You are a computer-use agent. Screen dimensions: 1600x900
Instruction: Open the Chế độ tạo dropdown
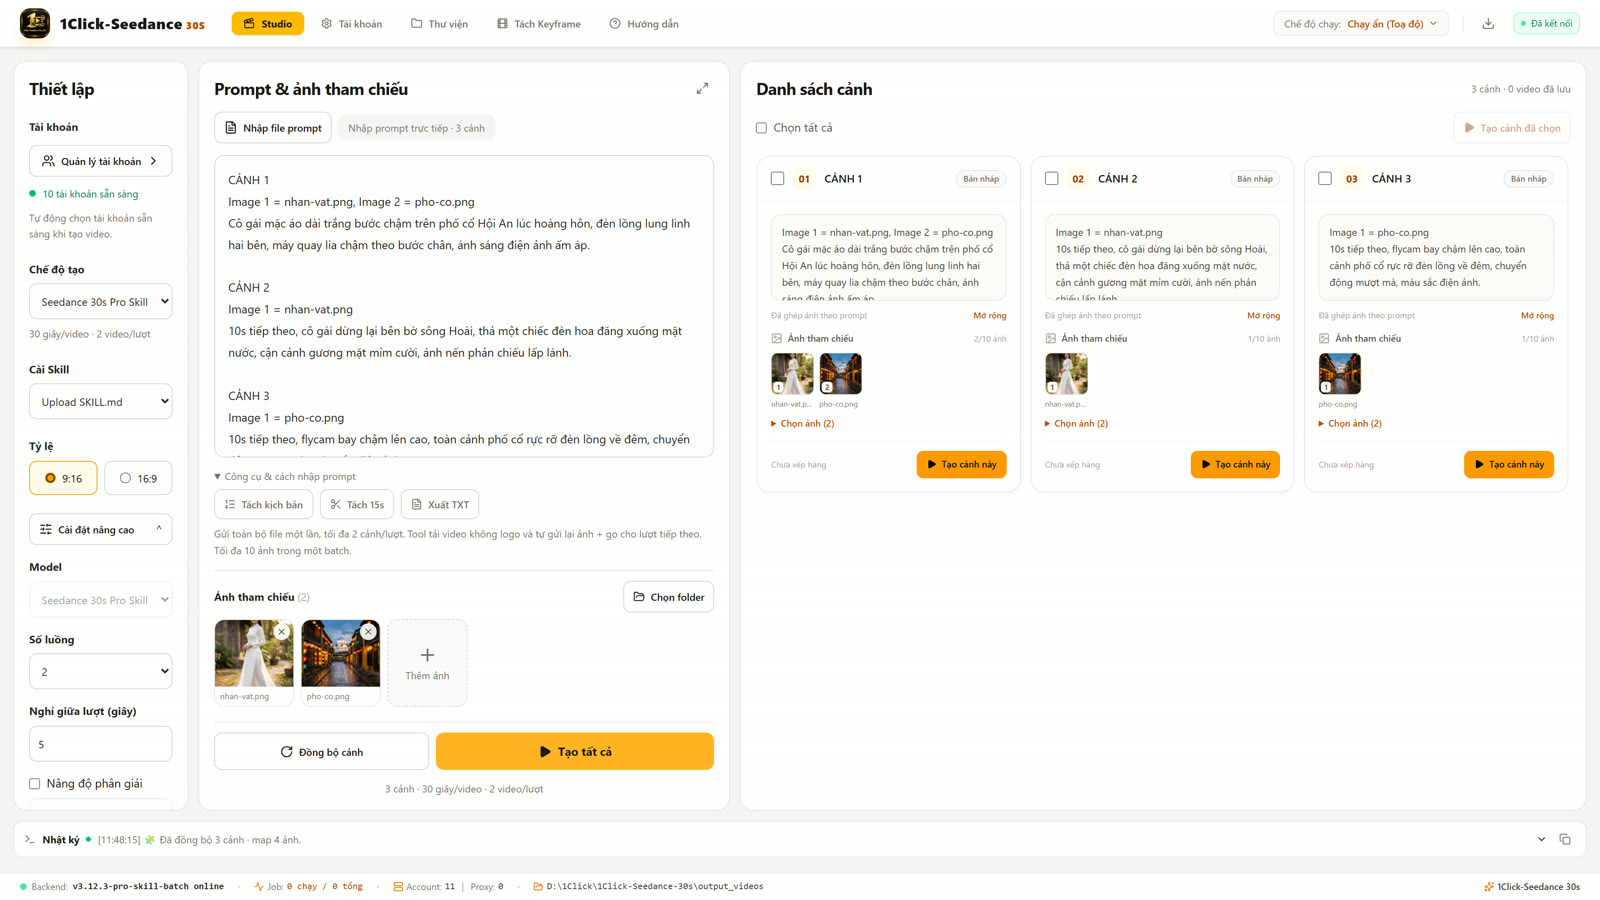pyautogui.click(x=100, y=302)
